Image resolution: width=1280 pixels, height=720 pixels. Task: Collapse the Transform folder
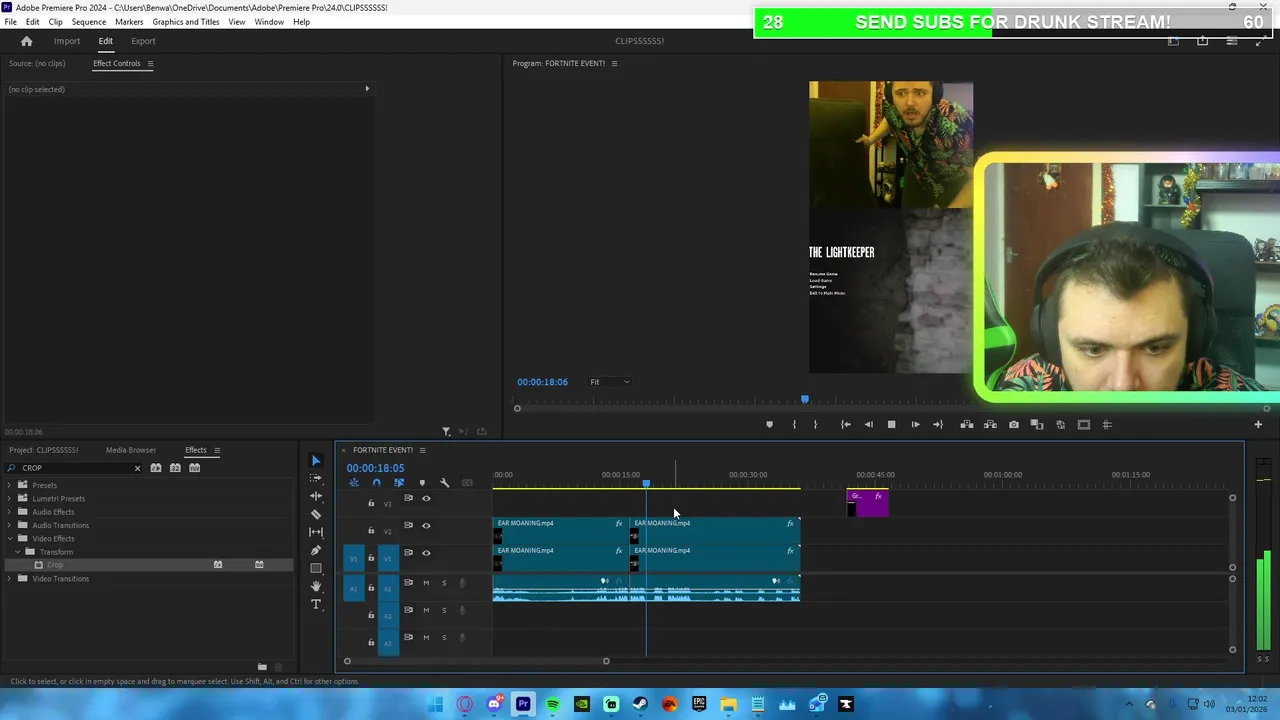click(17, 552)
